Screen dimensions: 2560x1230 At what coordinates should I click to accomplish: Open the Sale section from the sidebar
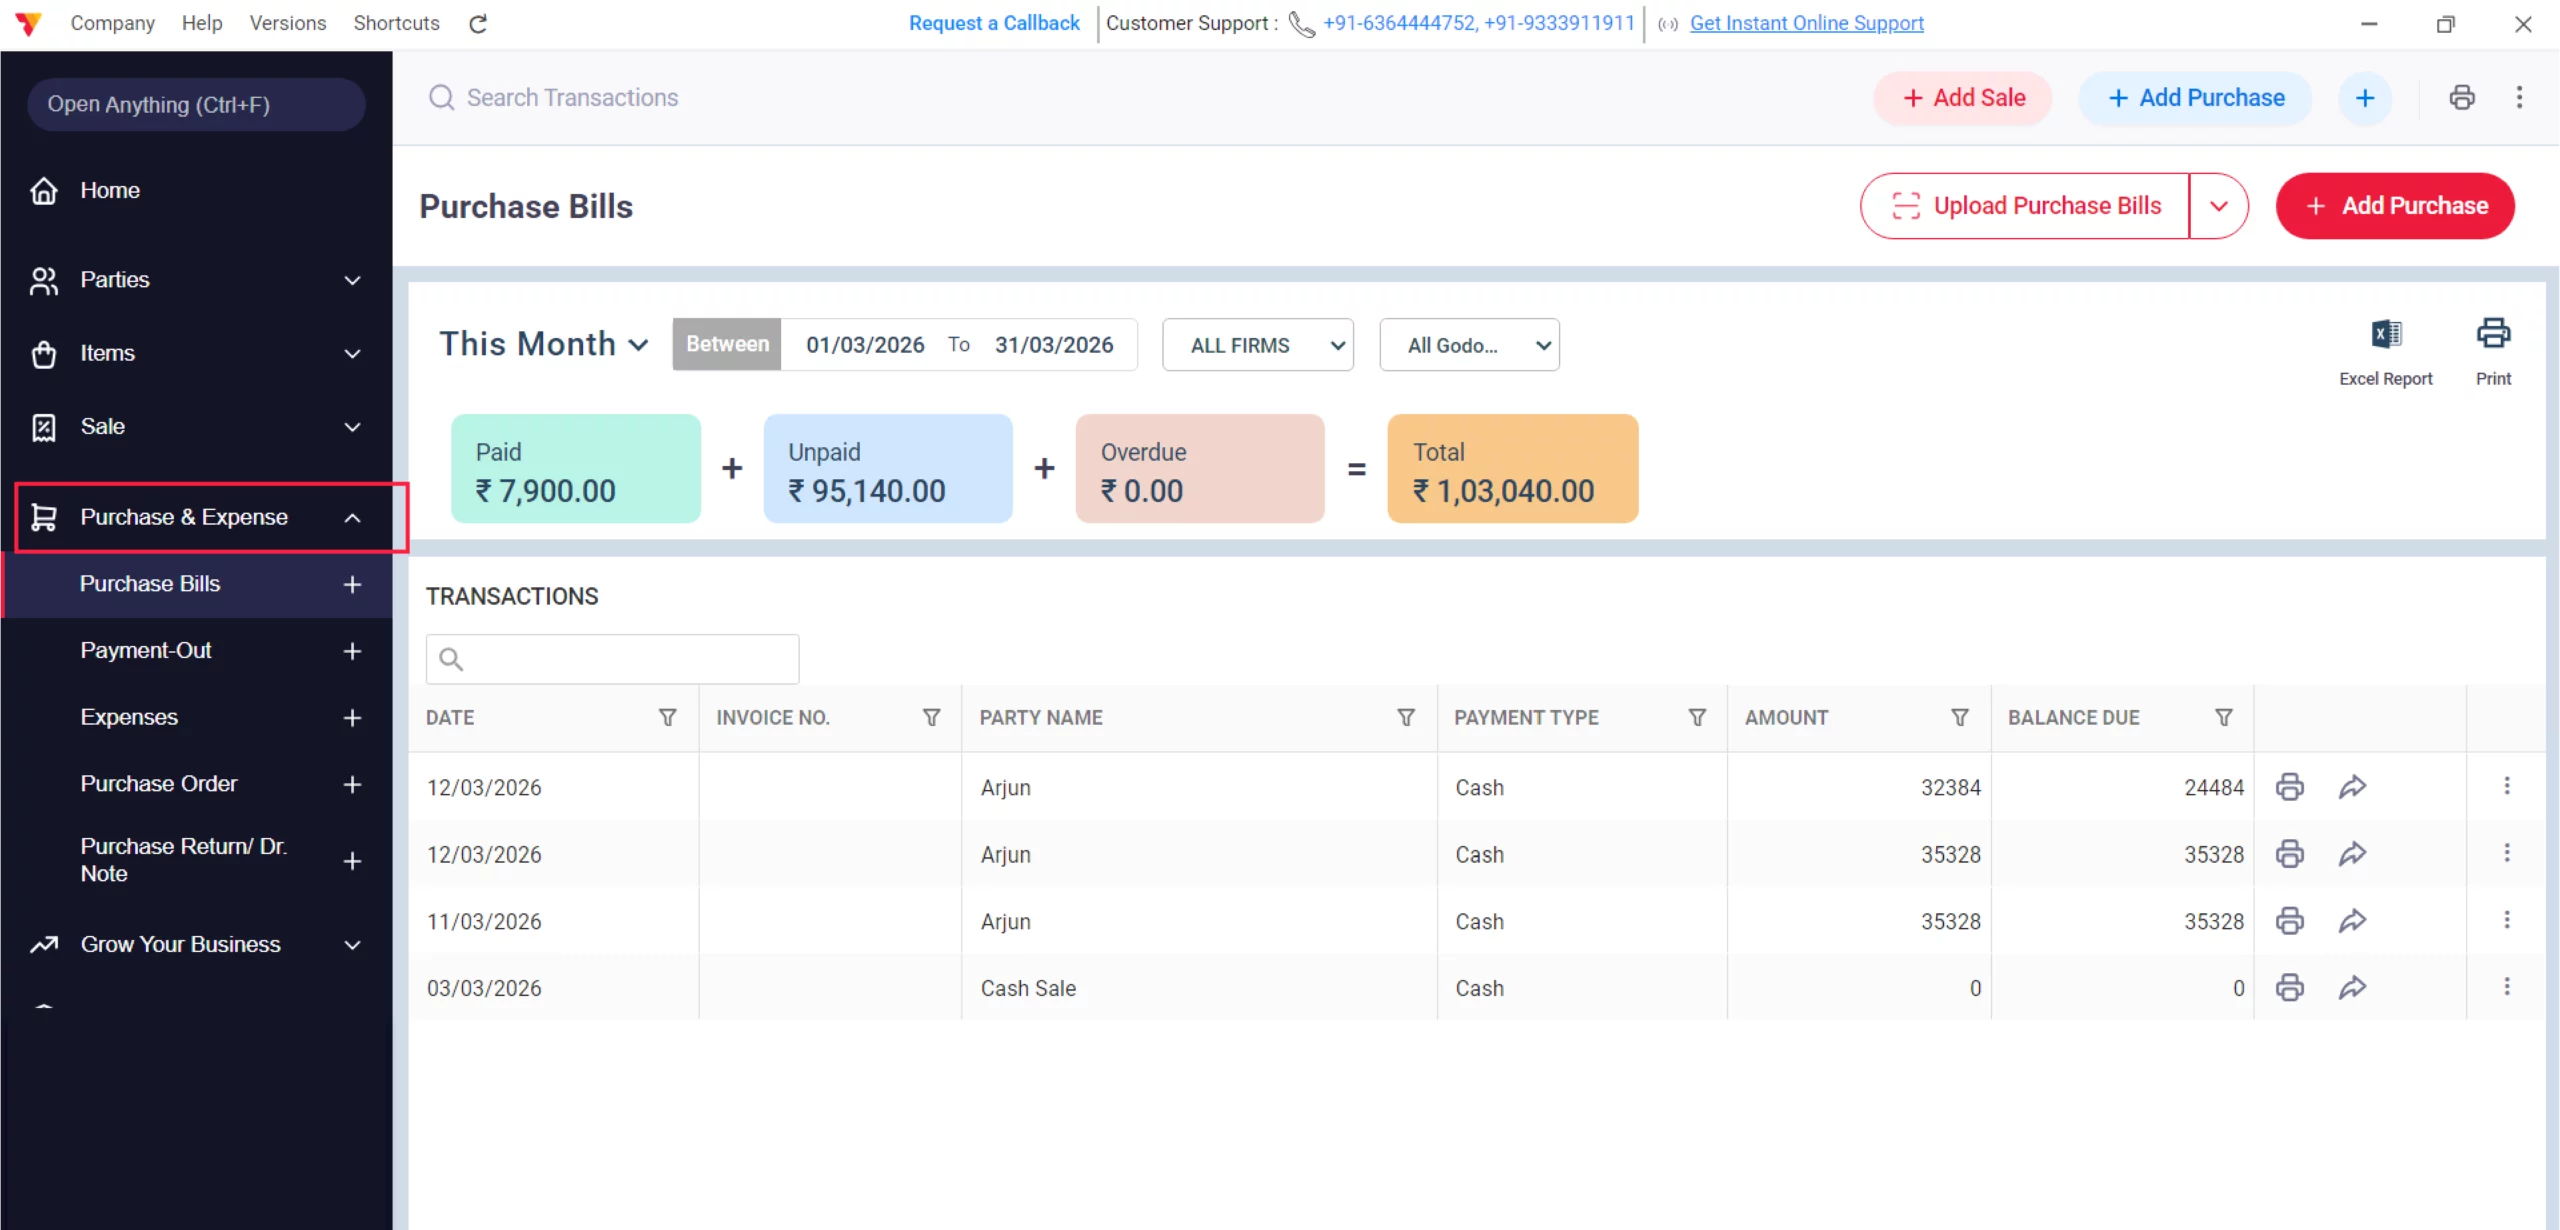[103, 426]
